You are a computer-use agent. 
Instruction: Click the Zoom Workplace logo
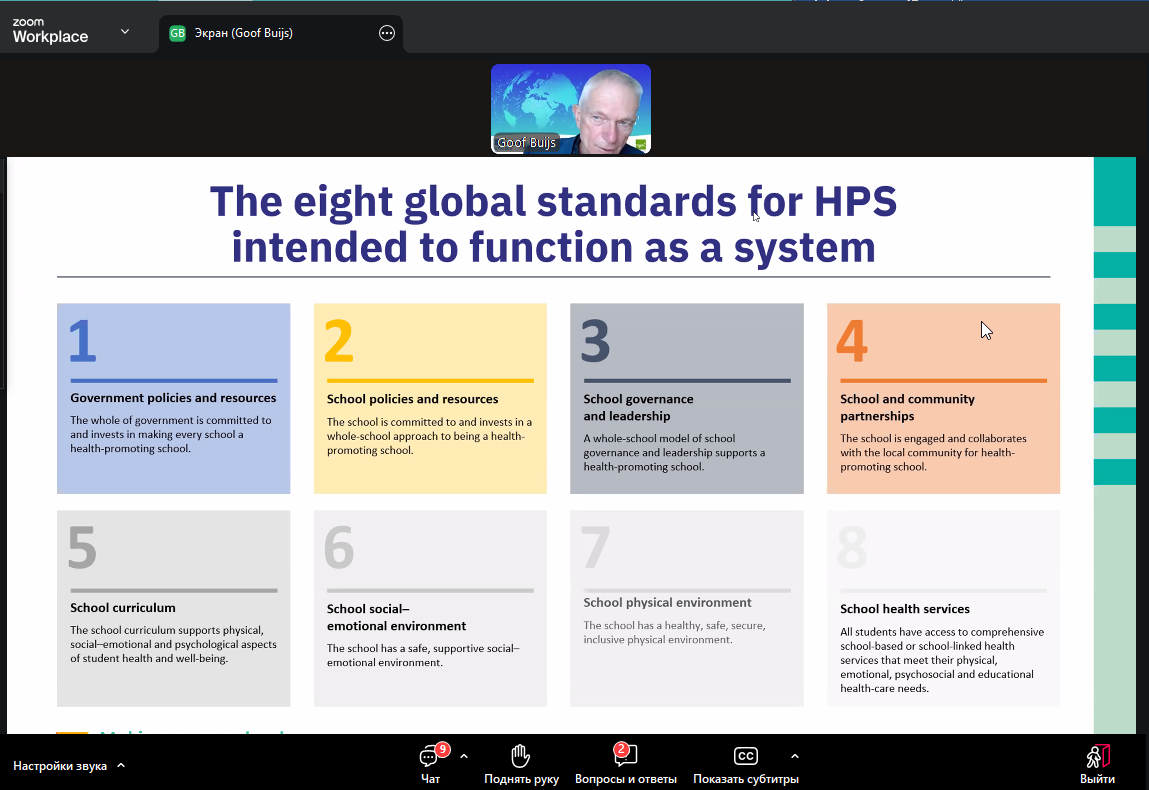[50, 31]
